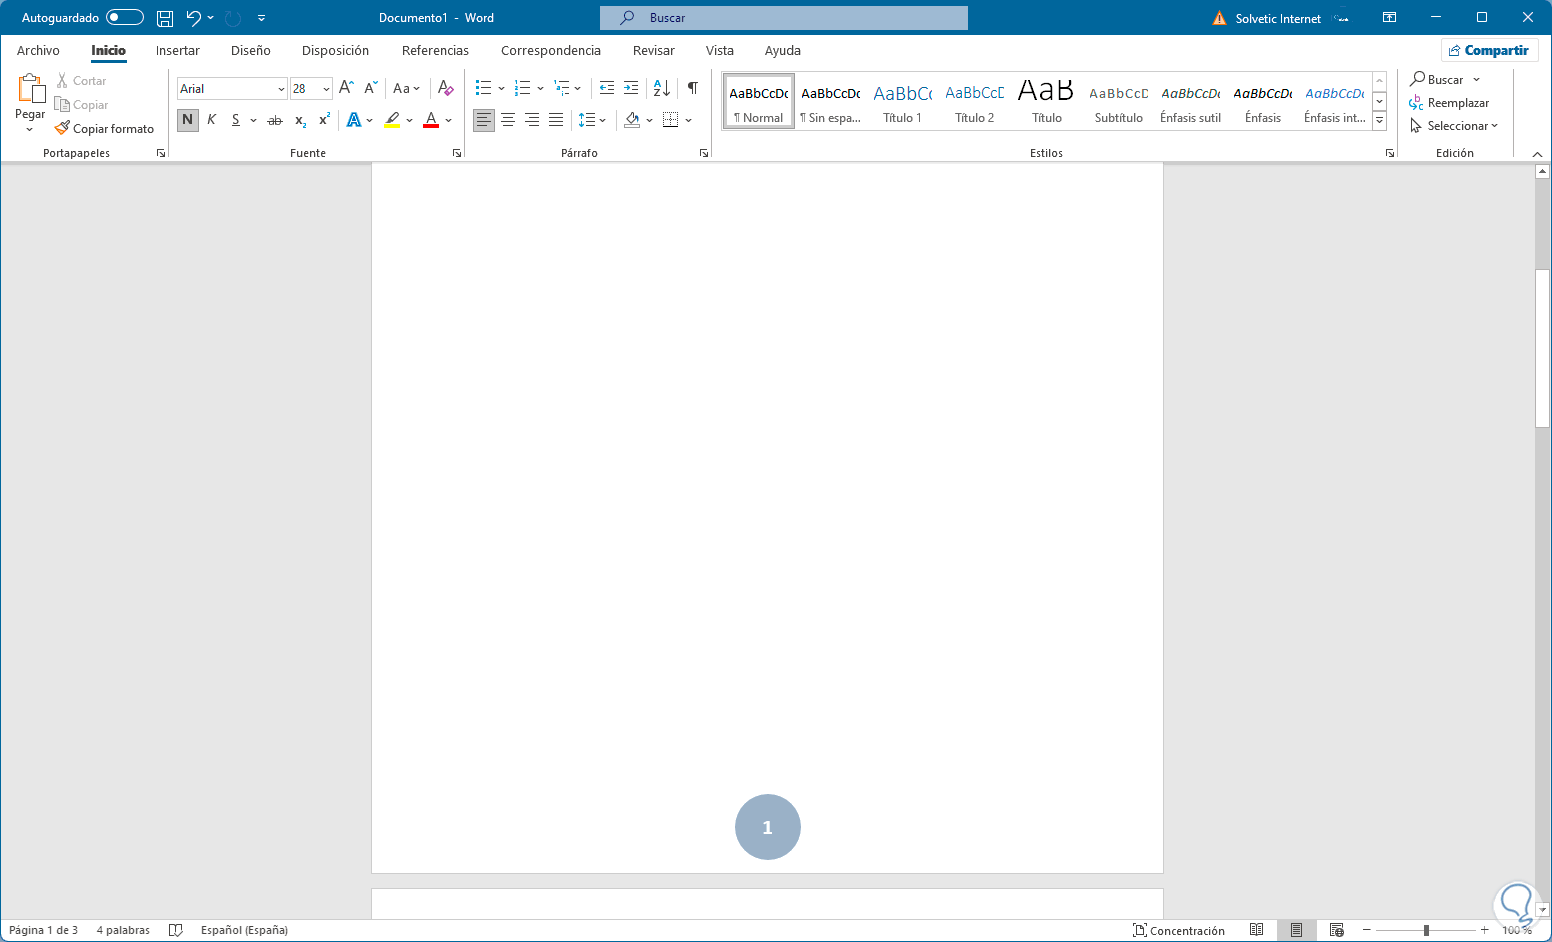Click the show paragraph marks icon
Image resolution: width=1552 pixels, height=942 pixels.
pos(692,88)
